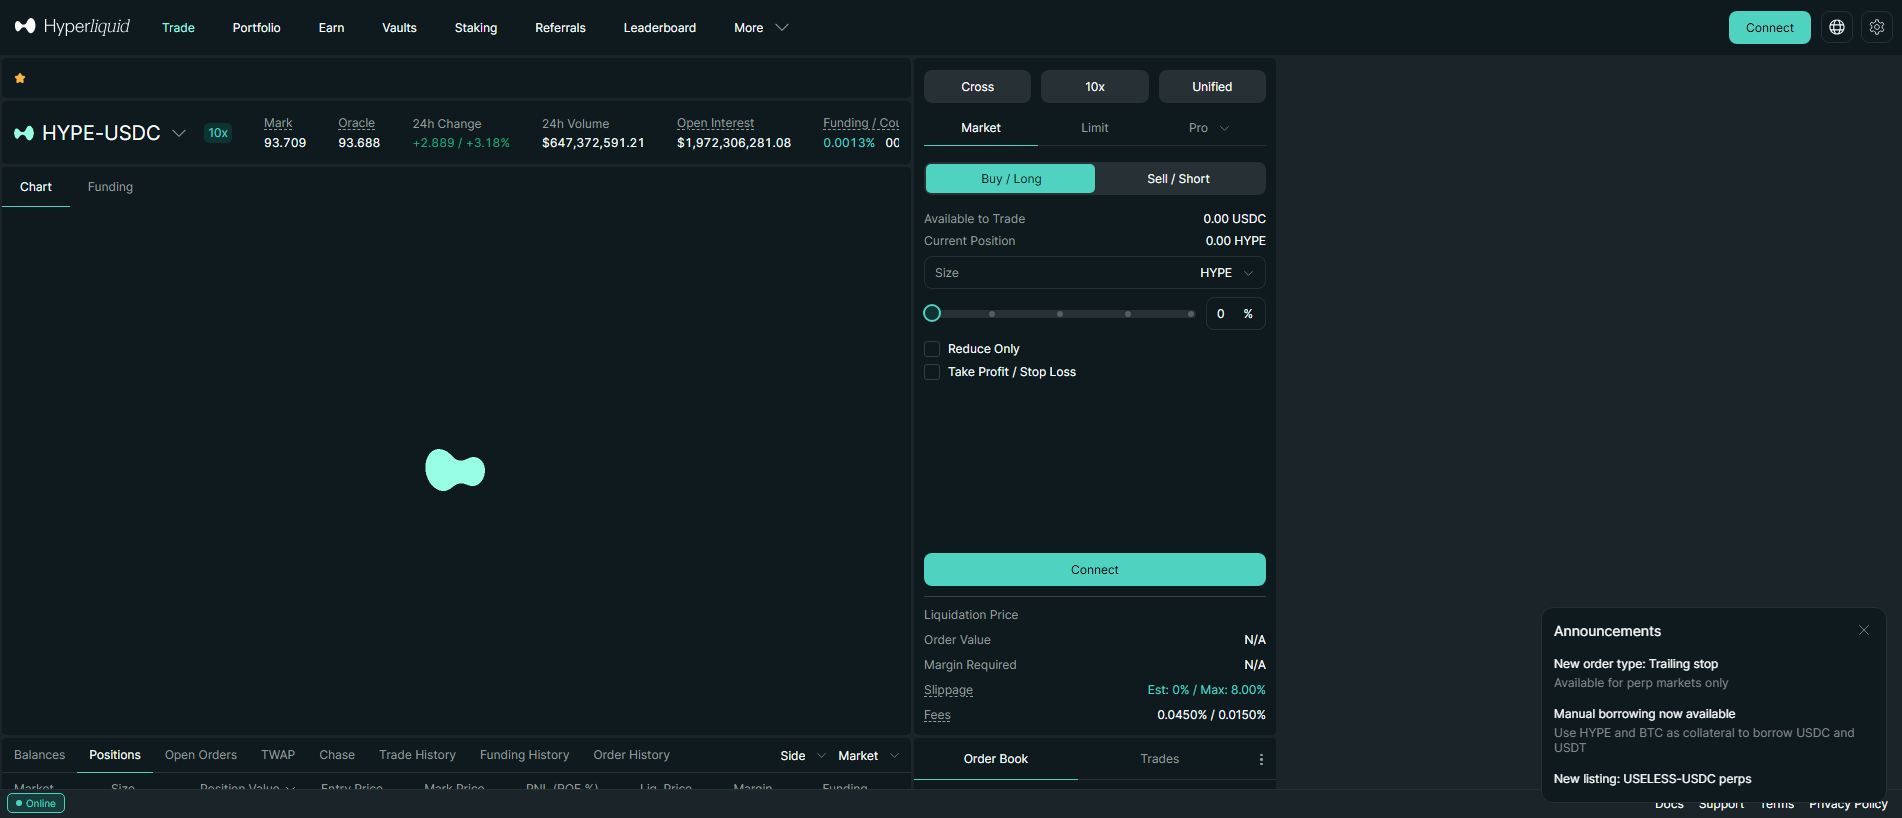Open the Pro order types dropdown
The width and height of the screenshot is (1902, 818).
point(1208,128)
